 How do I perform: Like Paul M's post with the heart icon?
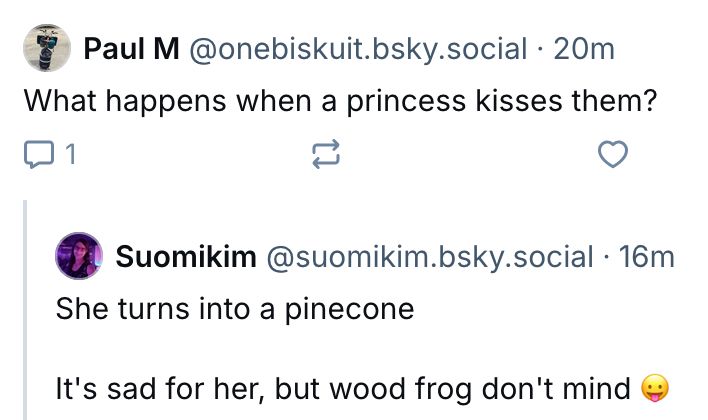tap(613, 154)
